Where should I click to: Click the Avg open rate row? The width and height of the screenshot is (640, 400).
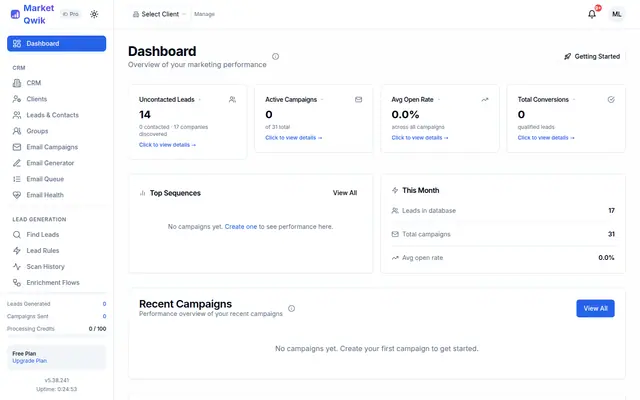tap(503, 258)
